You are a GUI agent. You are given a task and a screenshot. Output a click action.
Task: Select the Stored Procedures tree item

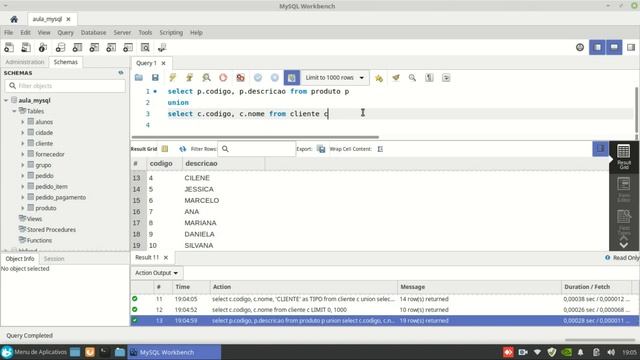pyautogui.click(x=51, y=229)
